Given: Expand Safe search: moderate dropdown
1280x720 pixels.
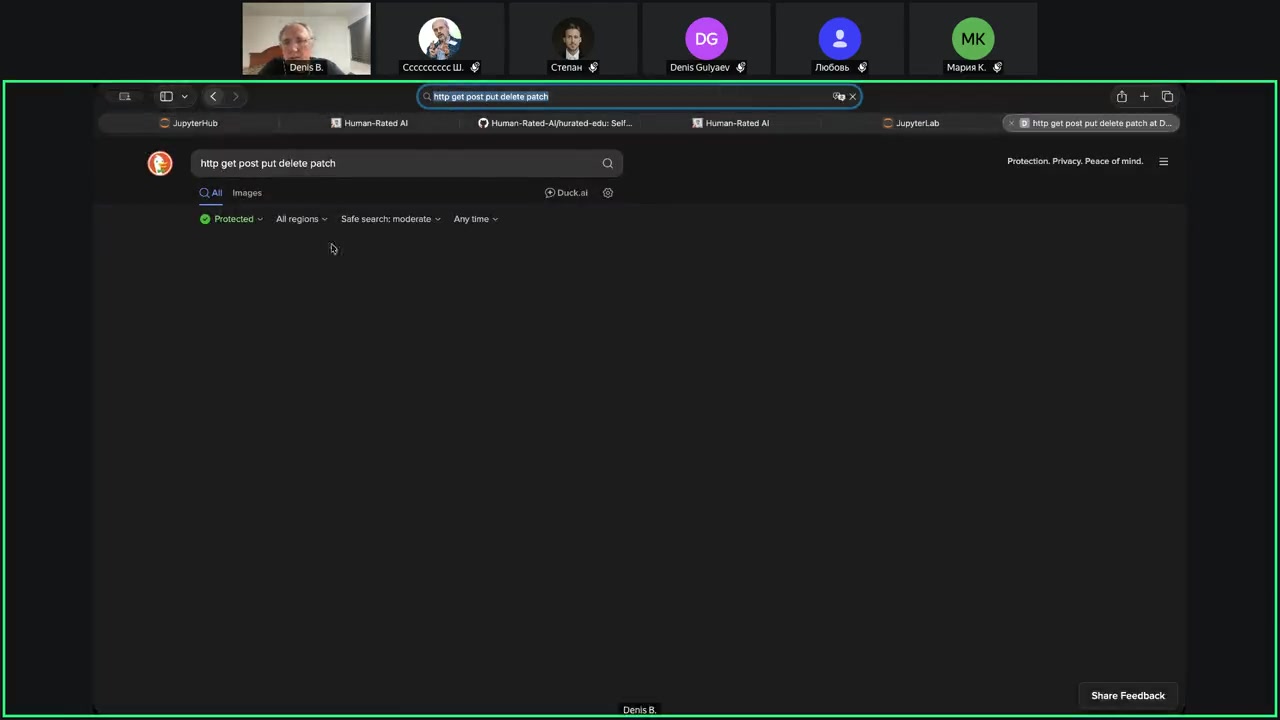Looking at the screenshot, I should (x=390, y=219).
